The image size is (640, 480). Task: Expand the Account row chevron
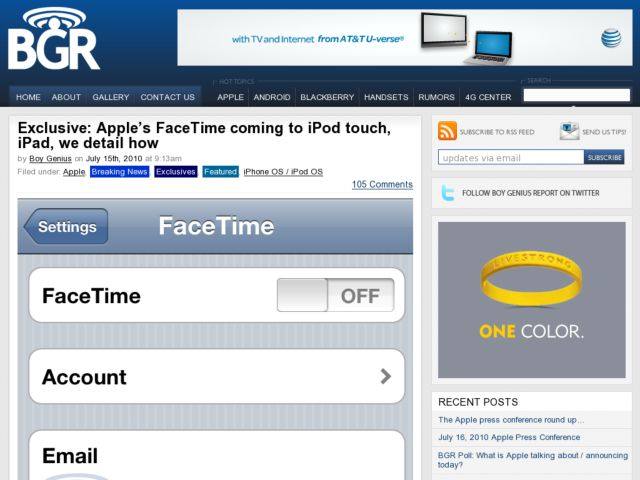click(x=385, y=377)
